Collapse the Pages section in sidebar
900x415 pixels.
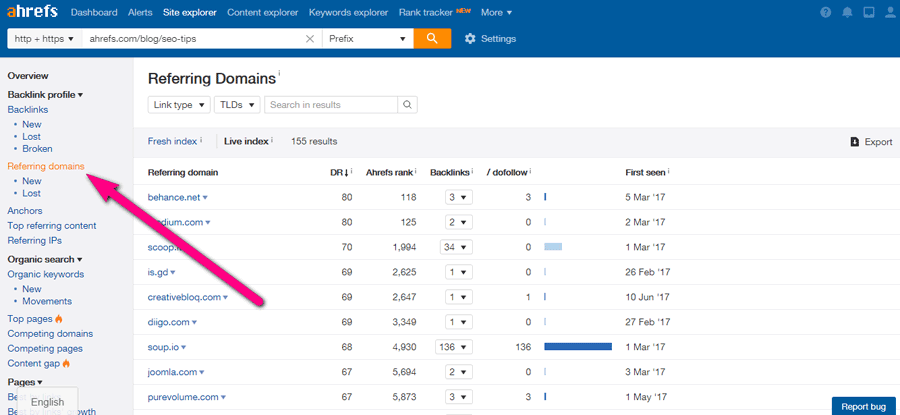coord(25,382)
